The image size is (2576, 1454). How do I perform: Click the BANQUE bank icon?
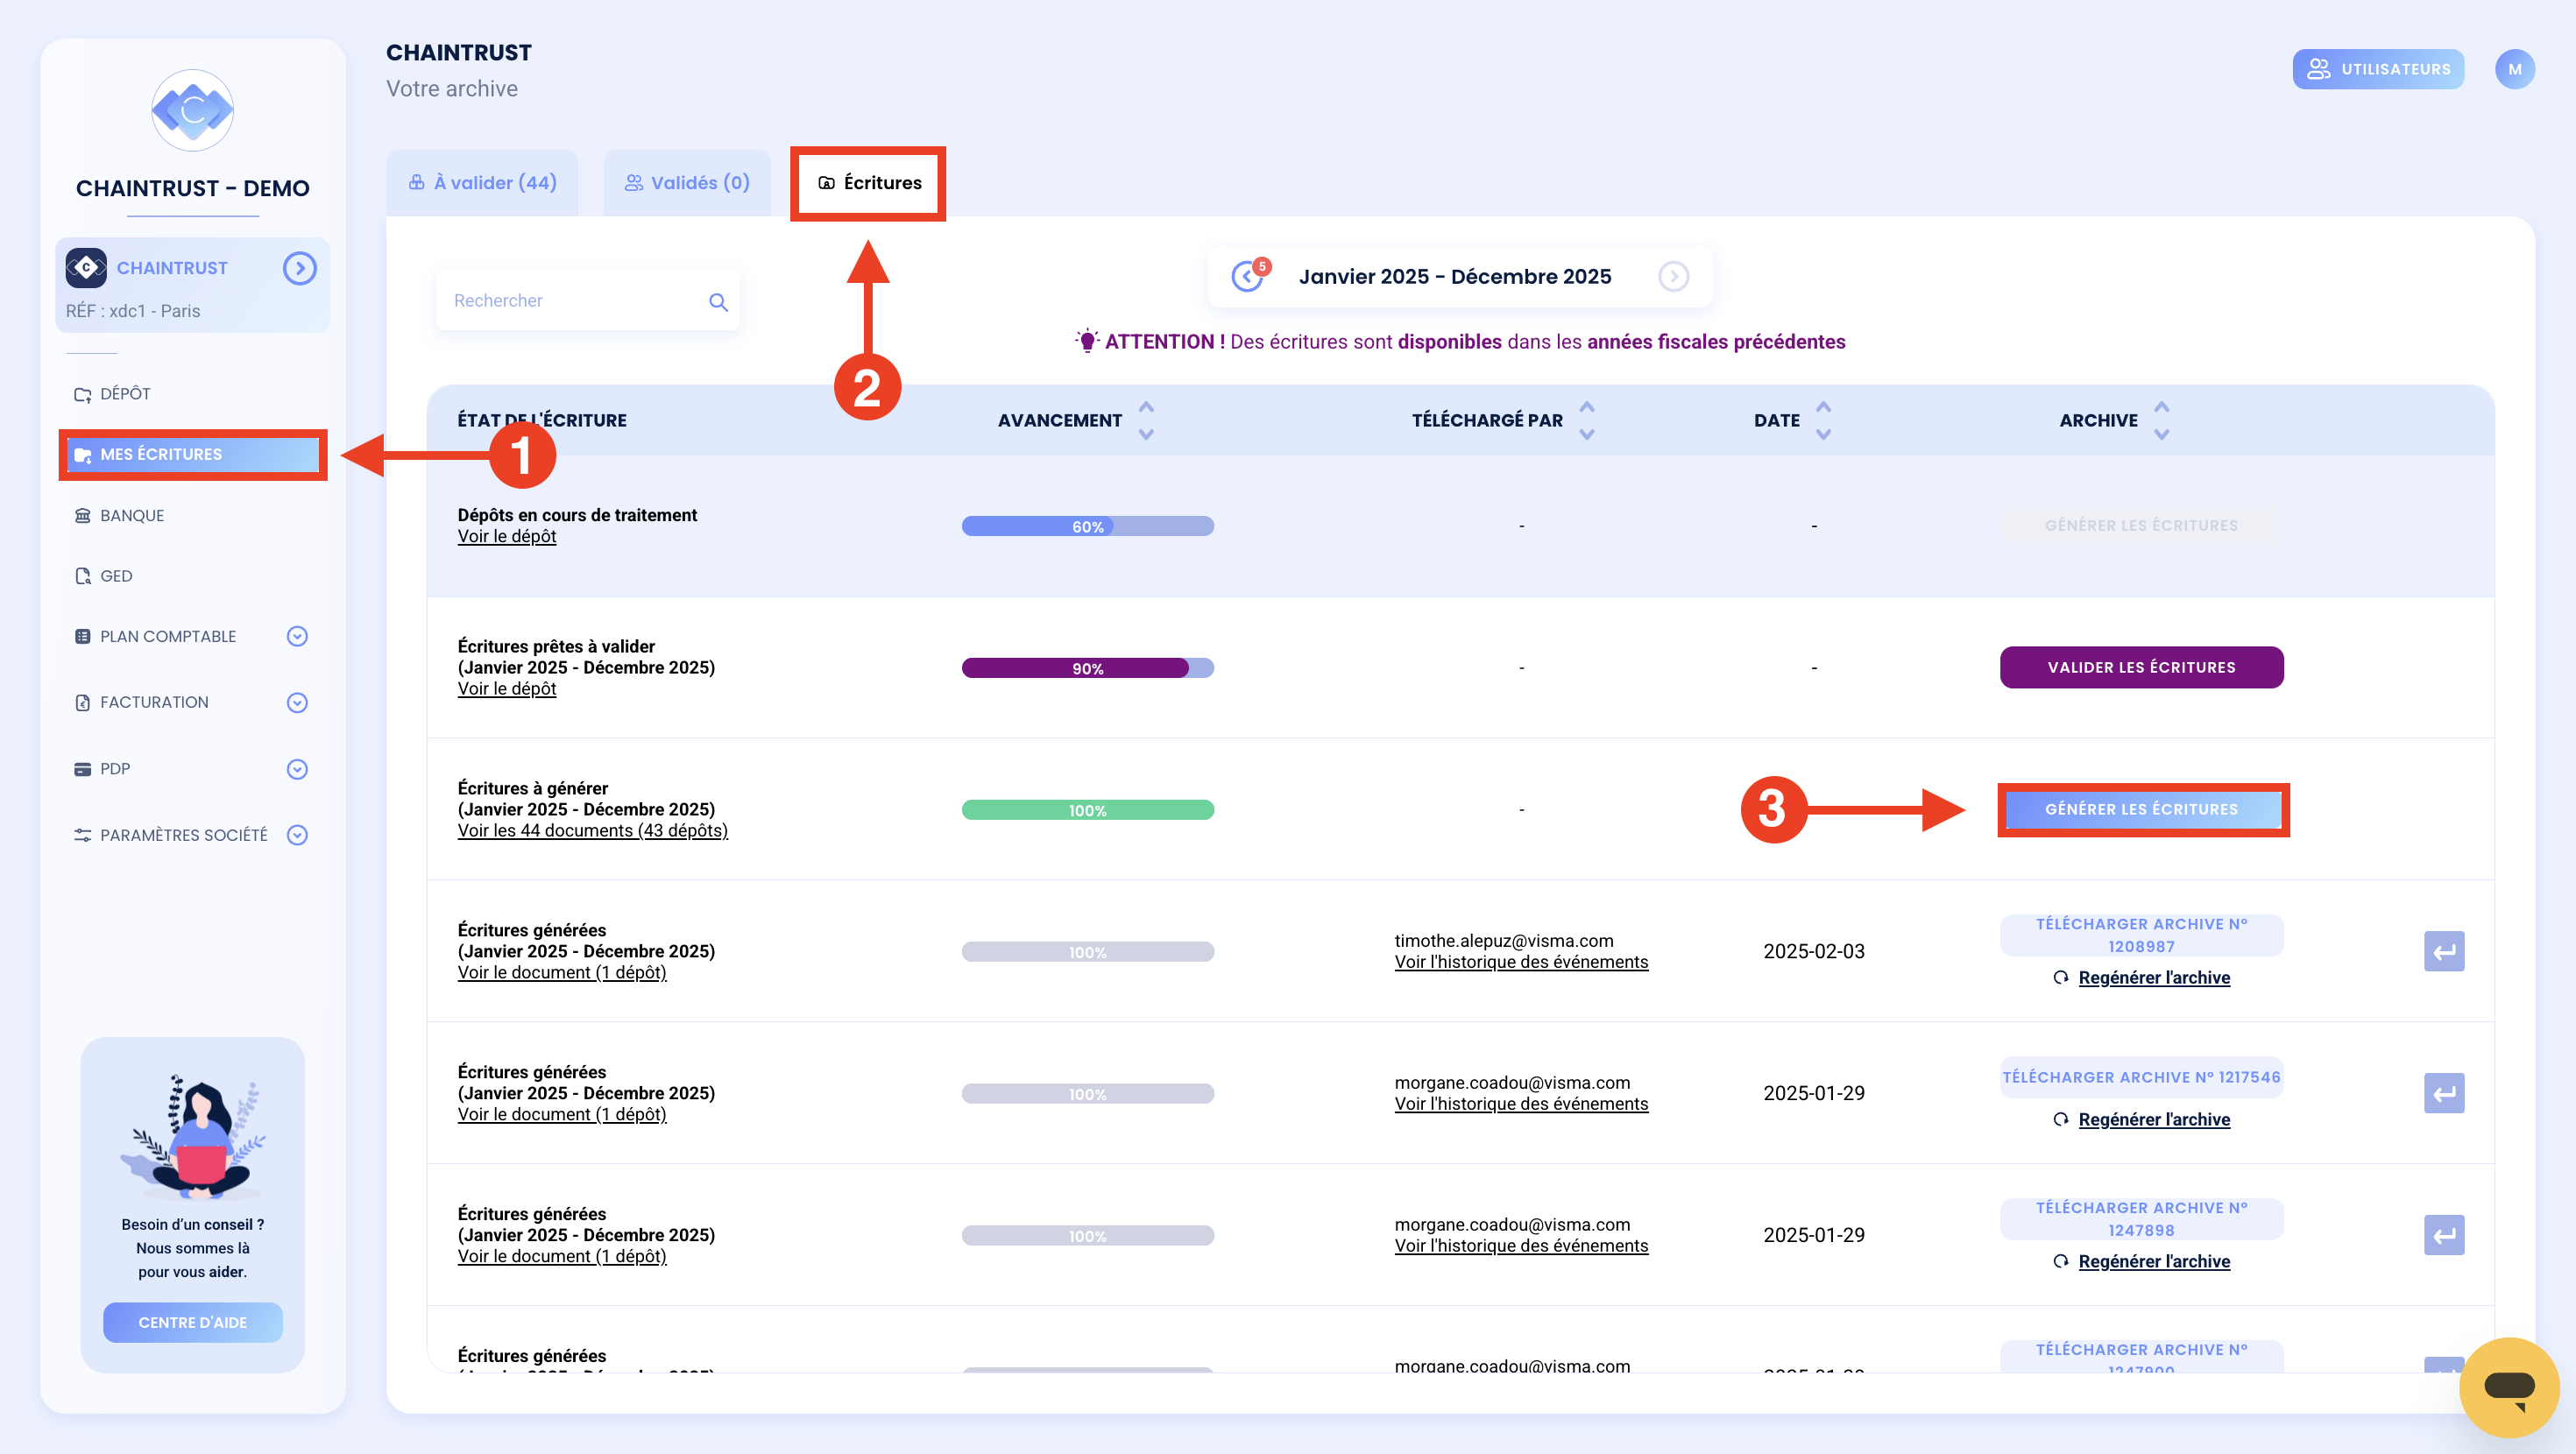click(83, 515)
